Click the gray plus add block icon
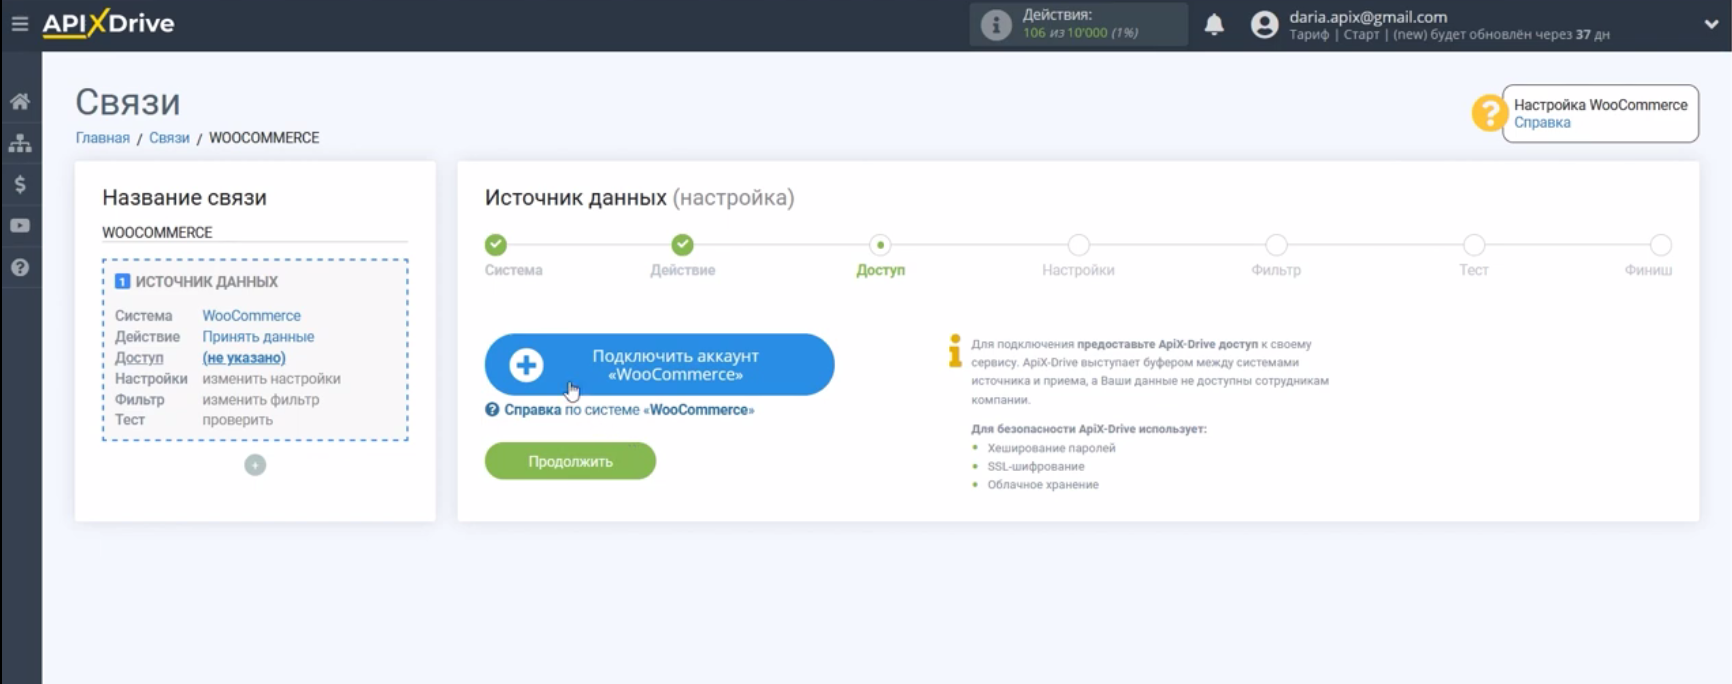This screenshot has width=1732, height=684. [255, 465]
